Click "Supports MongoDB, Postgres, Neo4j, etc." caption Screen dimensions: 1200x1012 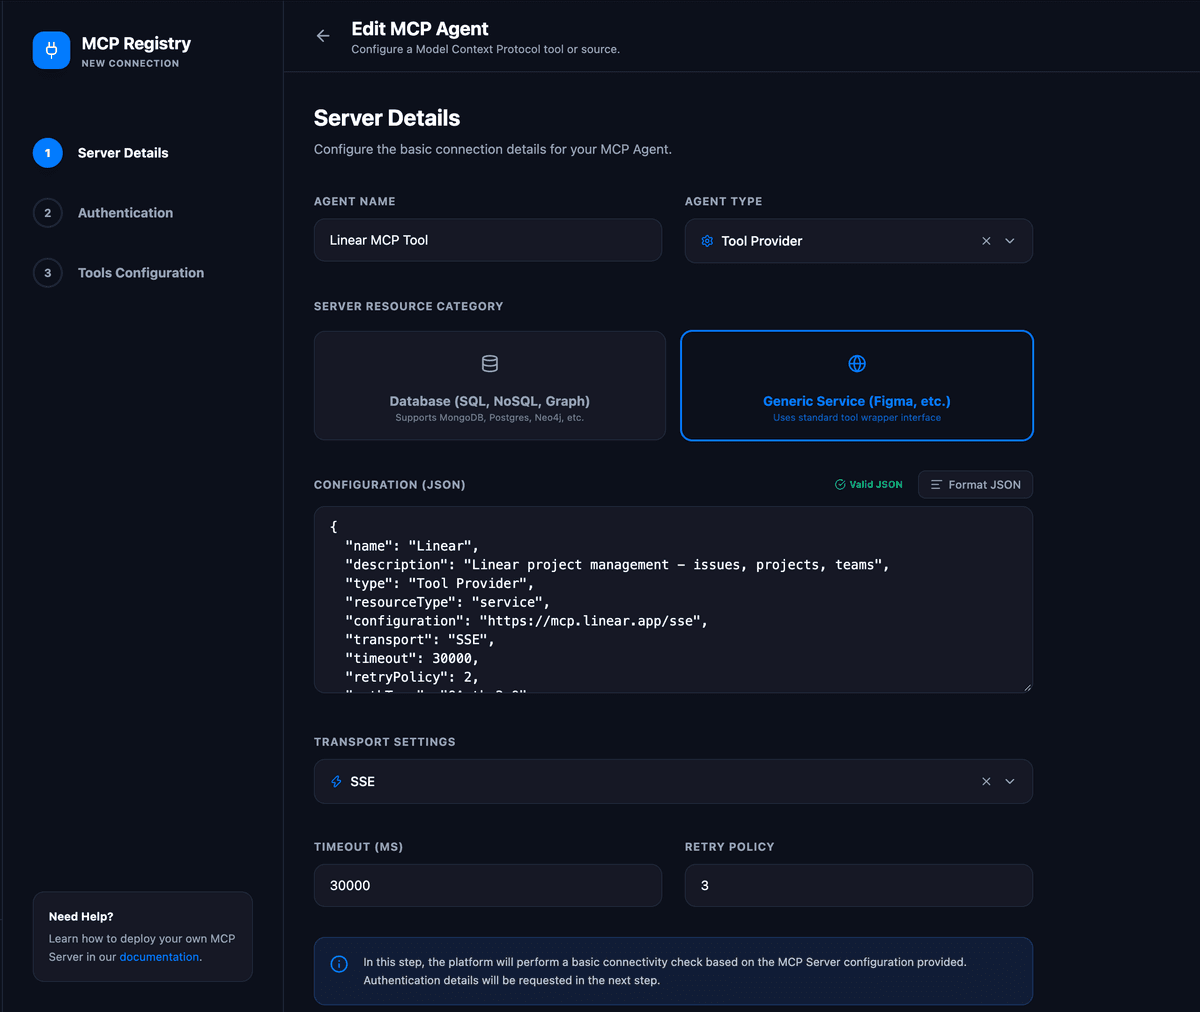pyautogui.click(x=490, y=418)
